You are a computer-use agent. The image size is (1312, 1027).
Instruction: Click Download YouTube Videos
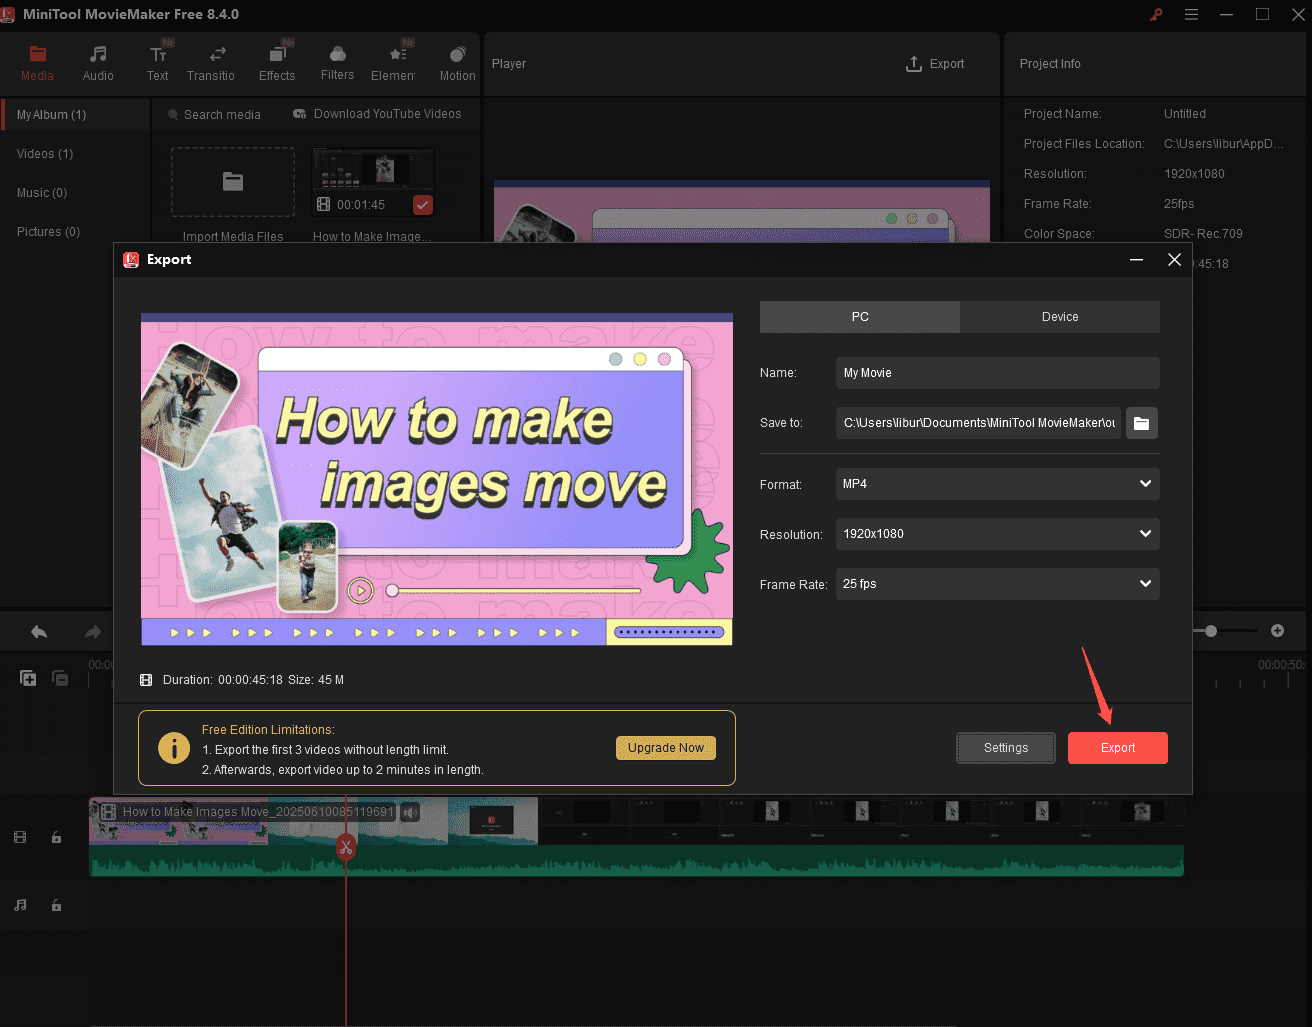tap(377, 114)
